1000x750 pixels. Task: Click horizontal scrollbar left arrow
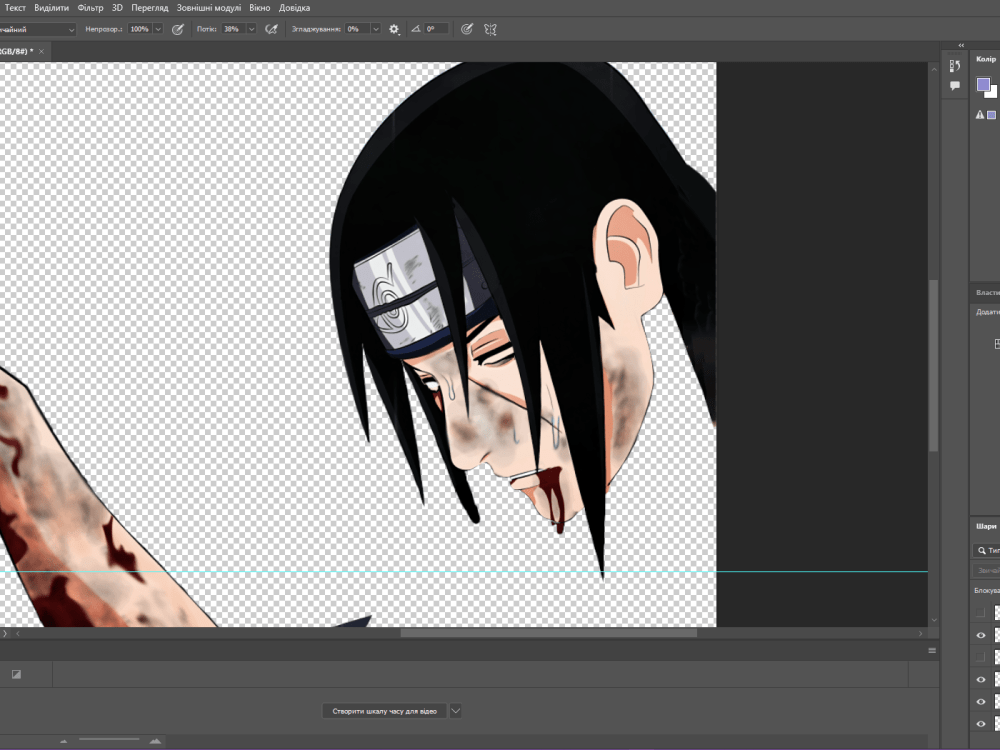point(18,633)
